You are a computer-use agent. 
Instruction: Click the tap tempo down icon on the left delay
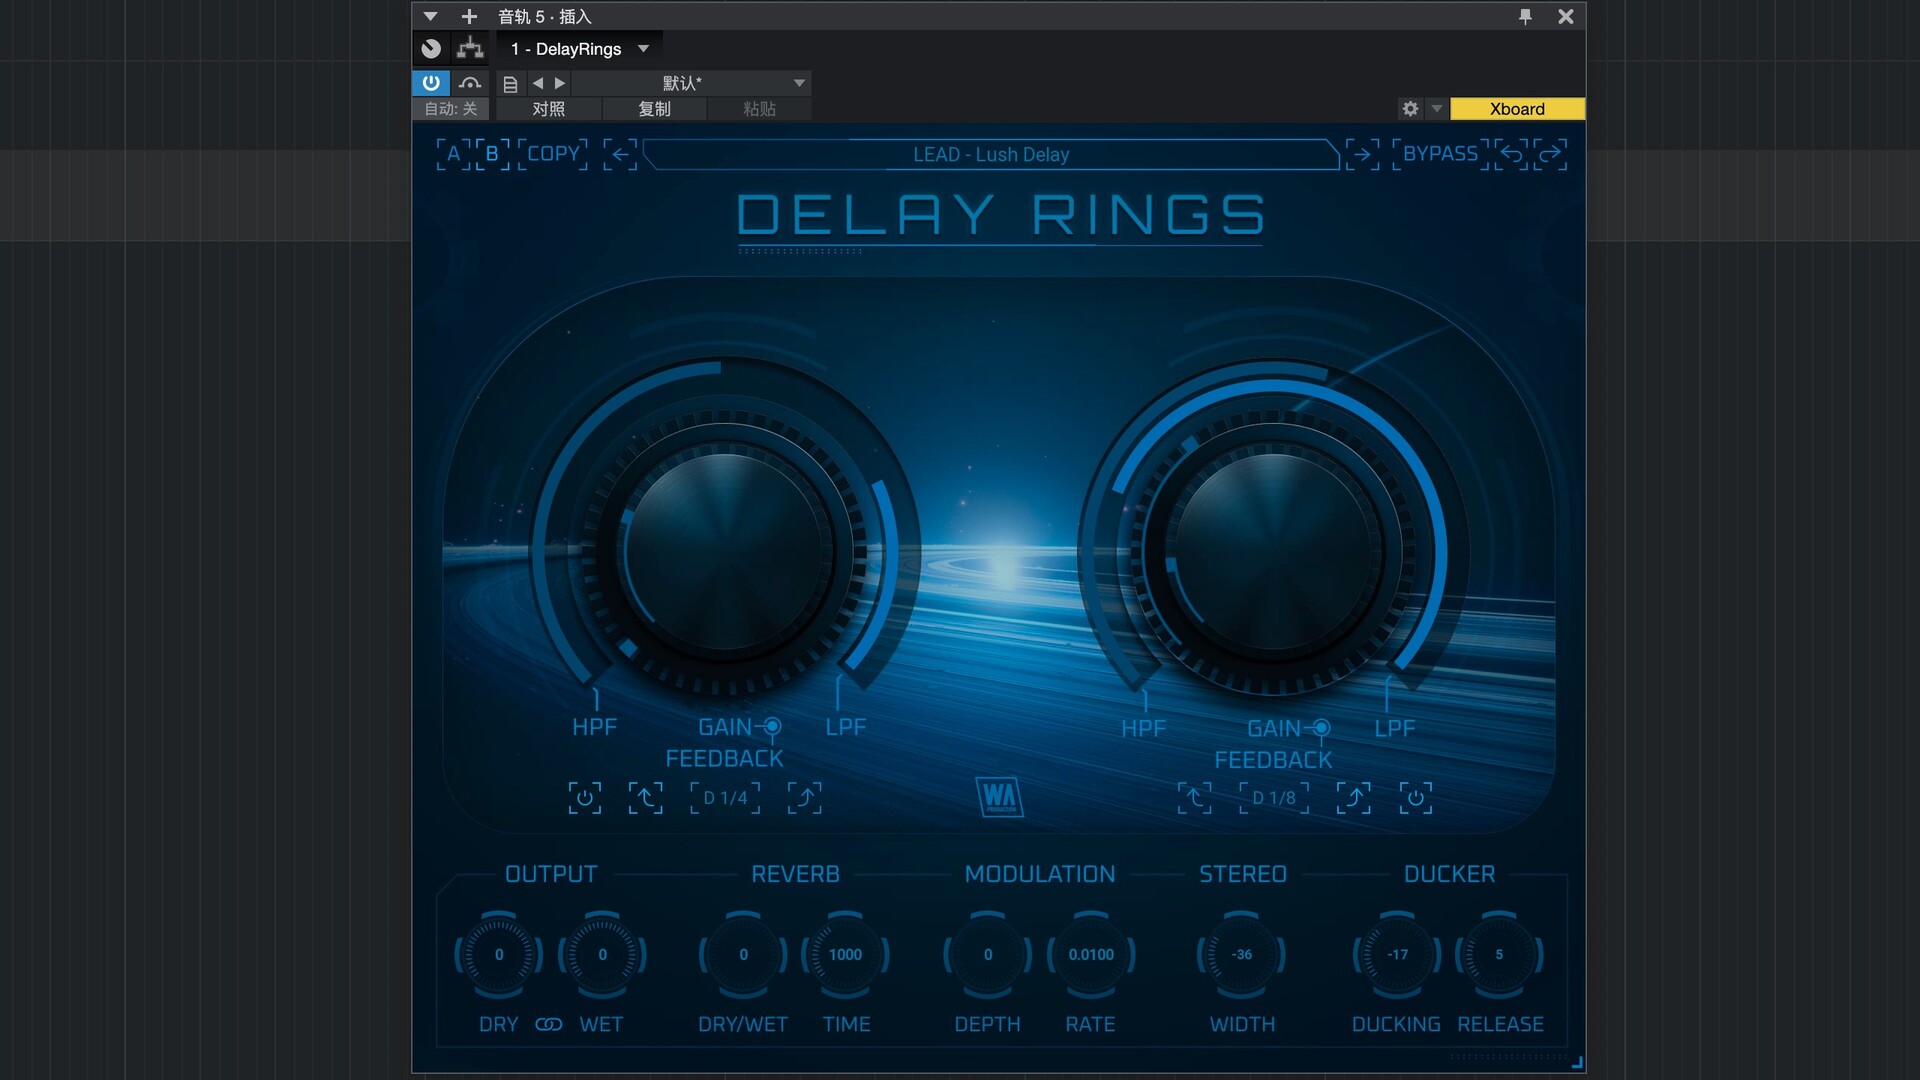(645, 798)
